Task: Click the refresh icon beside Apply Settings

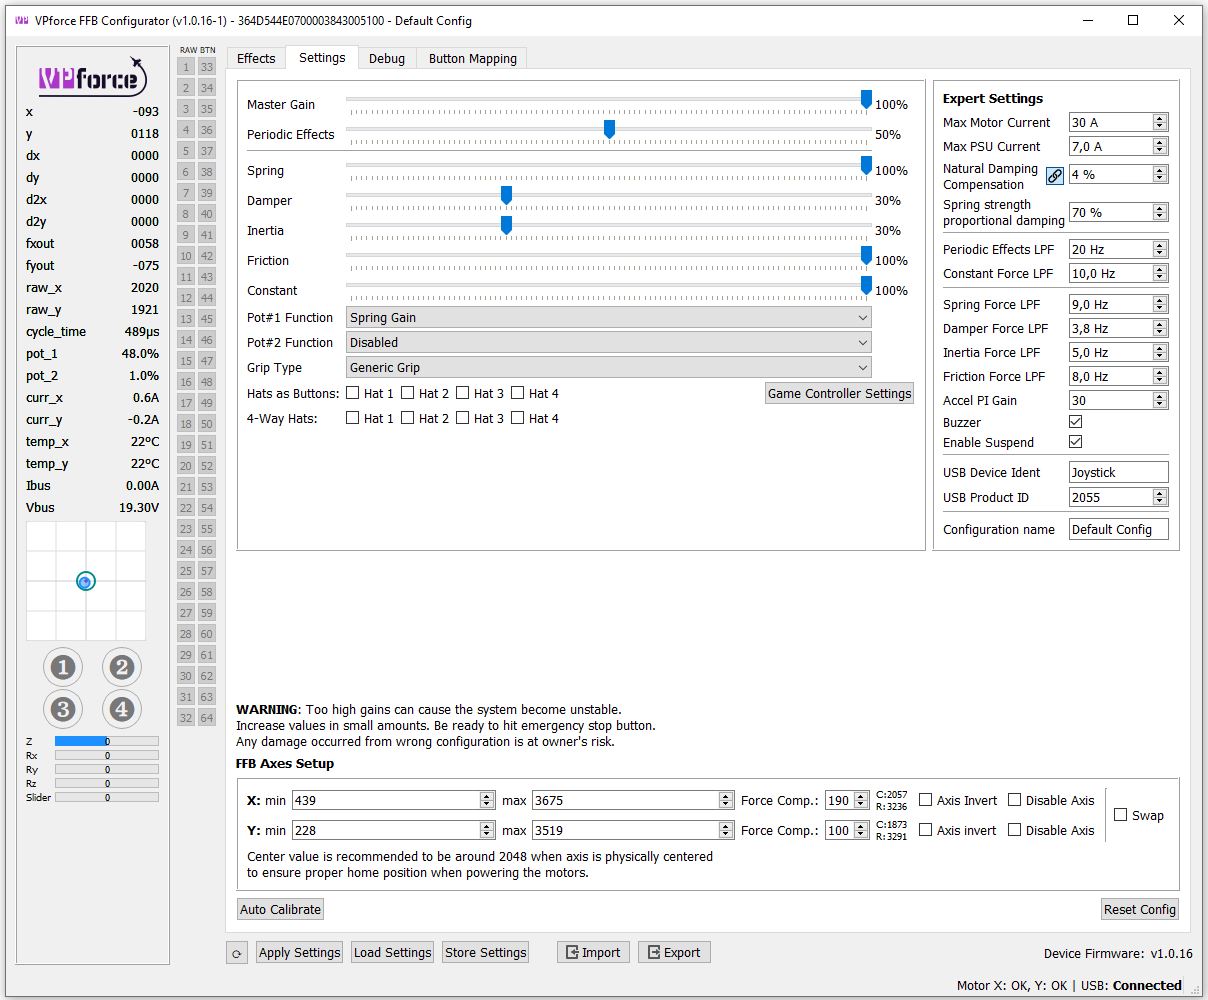Action: 237,953
